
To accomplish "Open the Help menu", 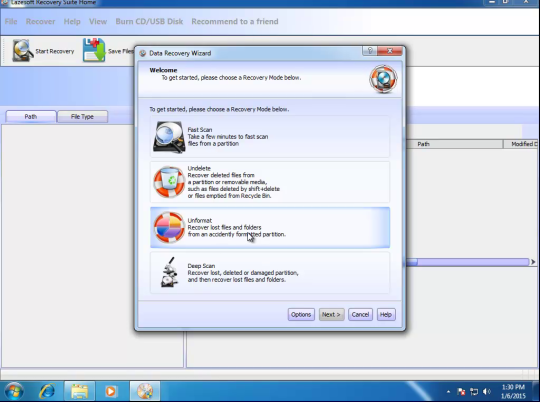I will click(x=72, y=21).
